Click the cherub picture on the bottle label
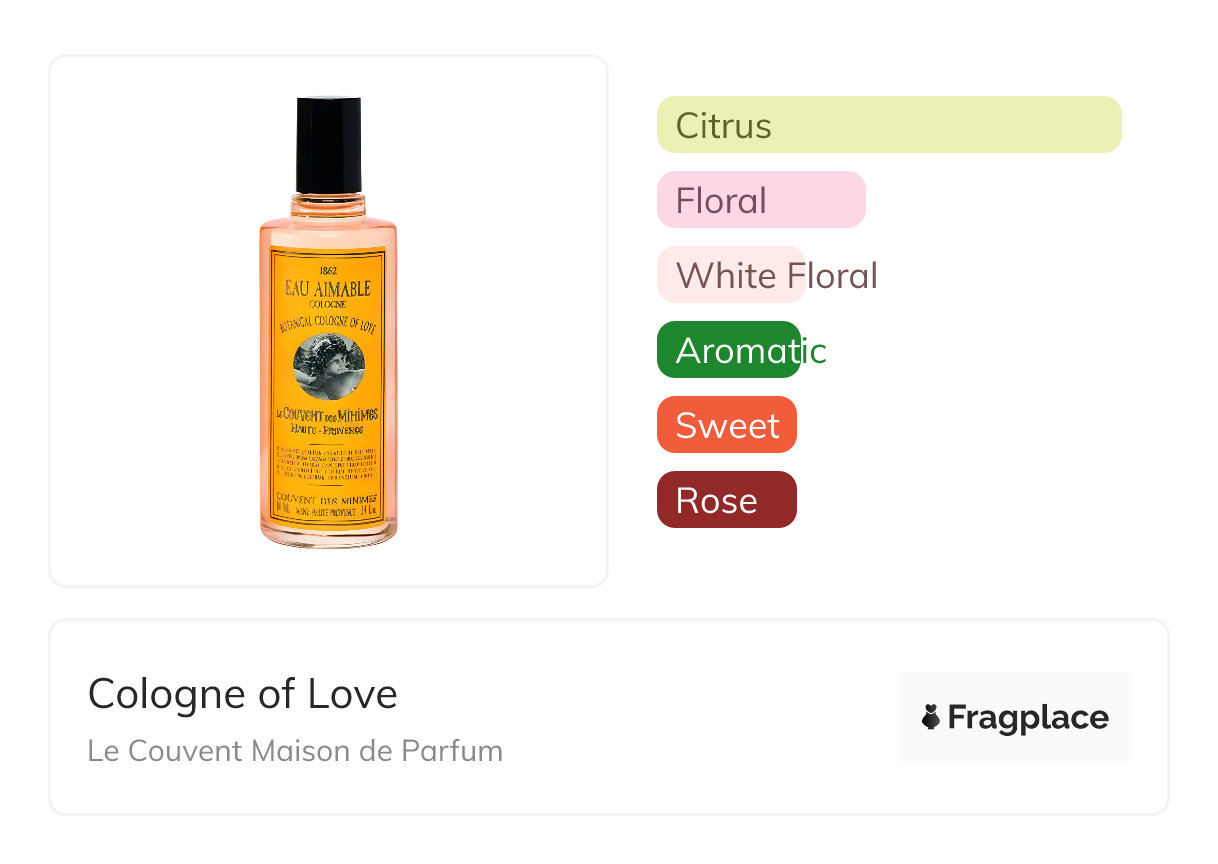 (x=328, y=367)
